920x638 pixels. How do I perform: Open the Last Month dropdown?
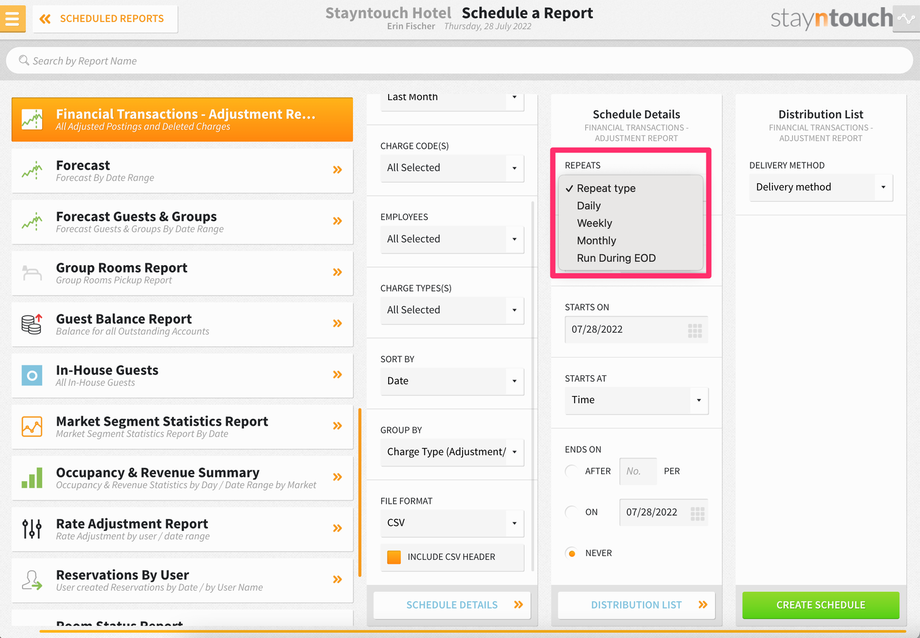click(452, 101)
